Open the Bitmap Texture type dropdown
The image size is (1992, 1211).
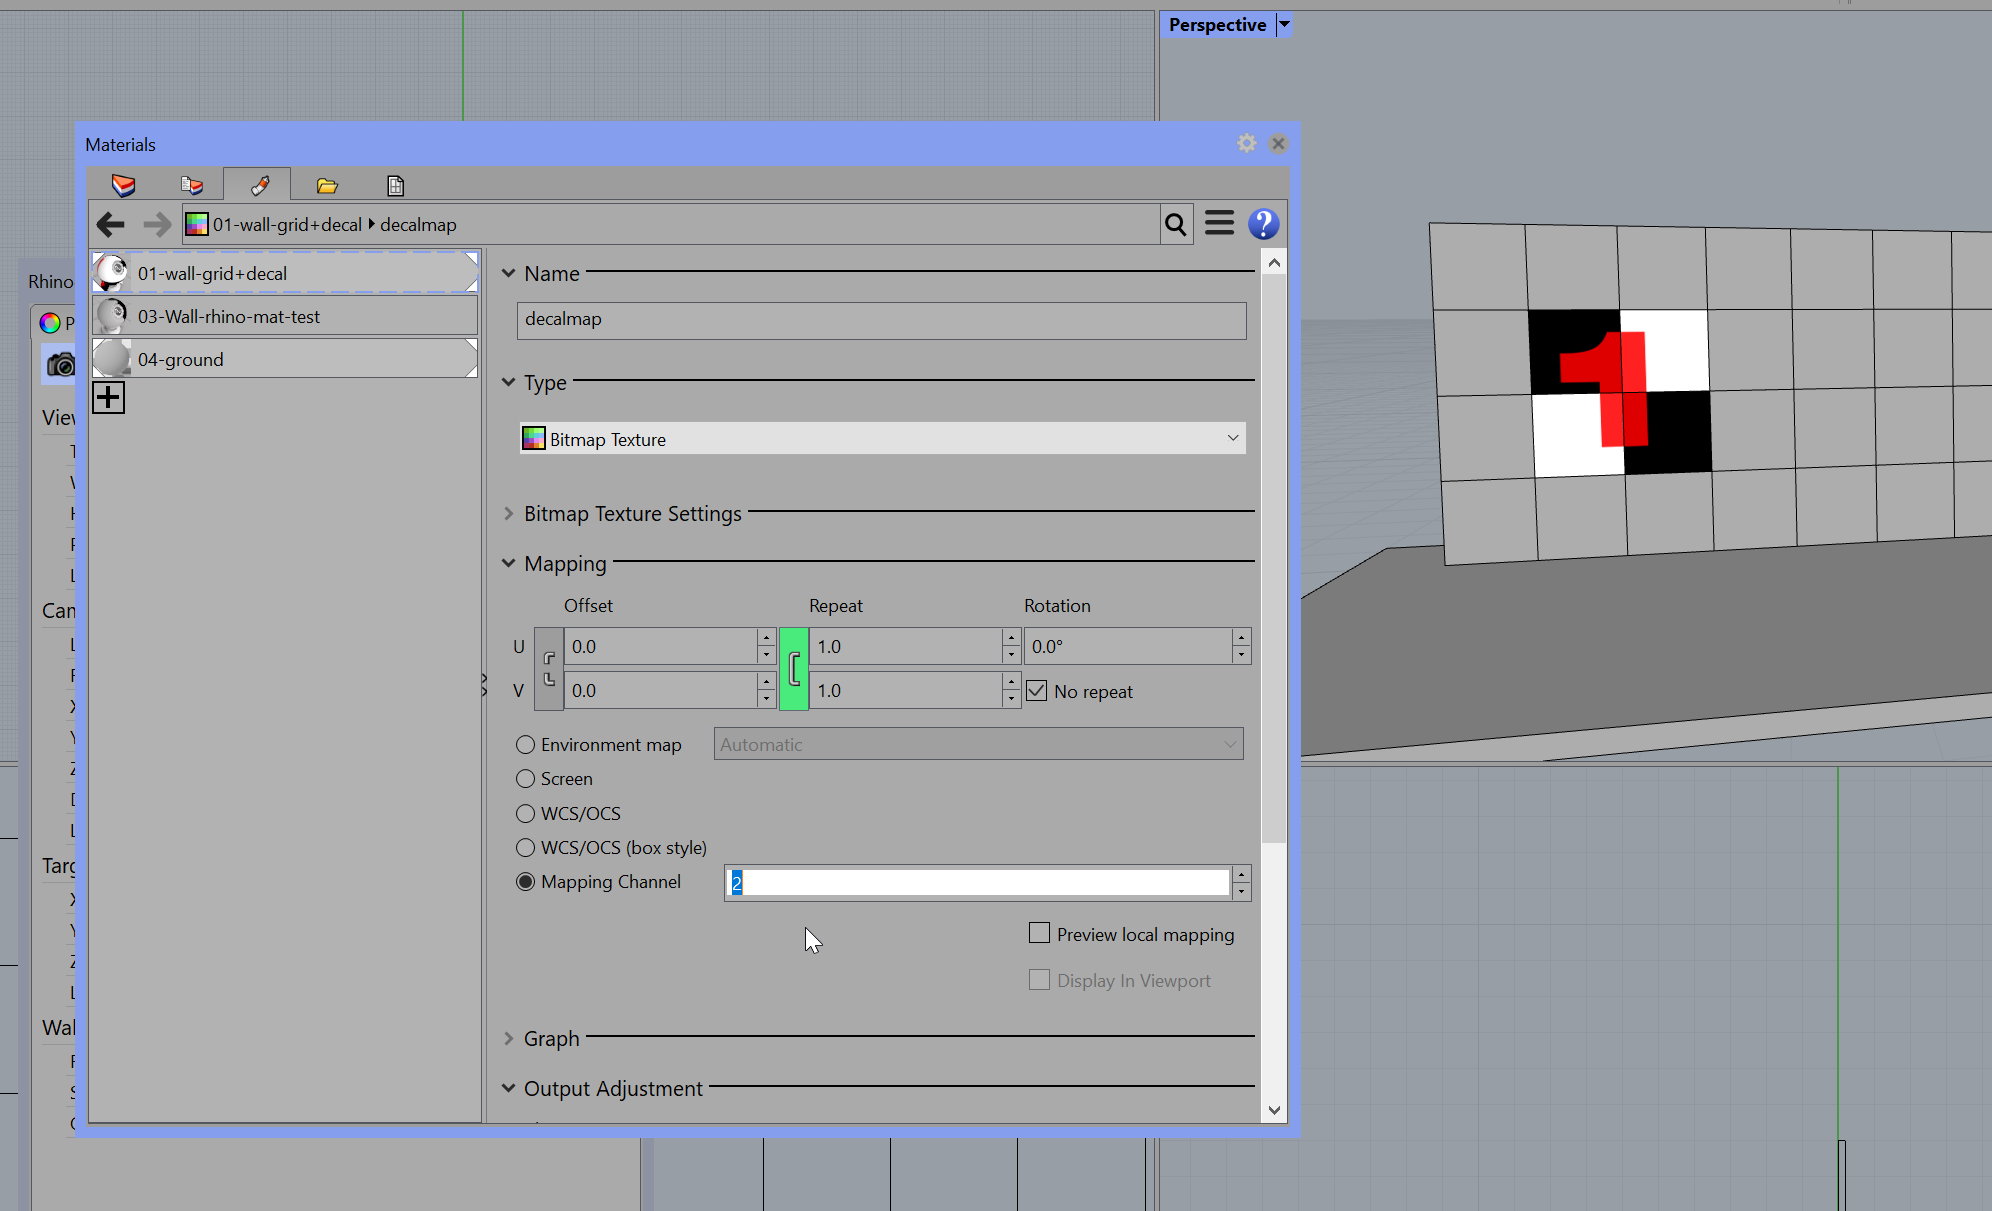(x=882, y=439)
